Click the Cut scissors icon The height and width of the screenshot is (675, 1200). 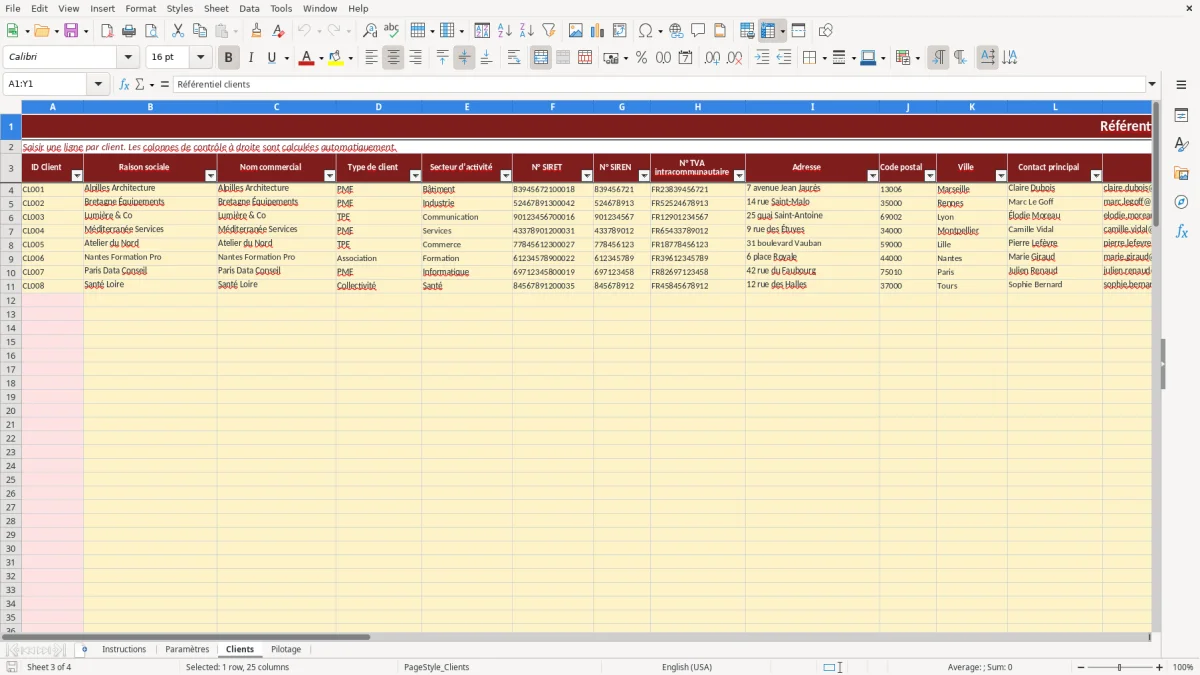177,31
